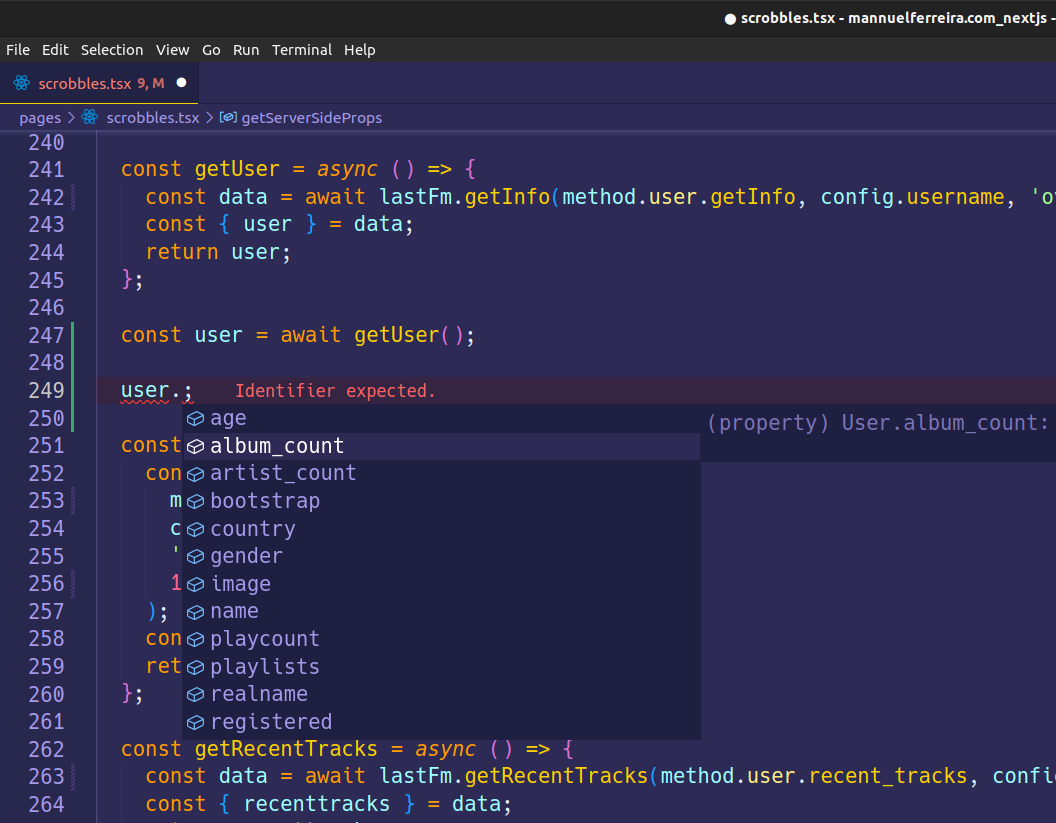Select the realname suggestion
The height and width of the screenshot is (823, 1056).
pyautogui.click(x=442, y=694)
